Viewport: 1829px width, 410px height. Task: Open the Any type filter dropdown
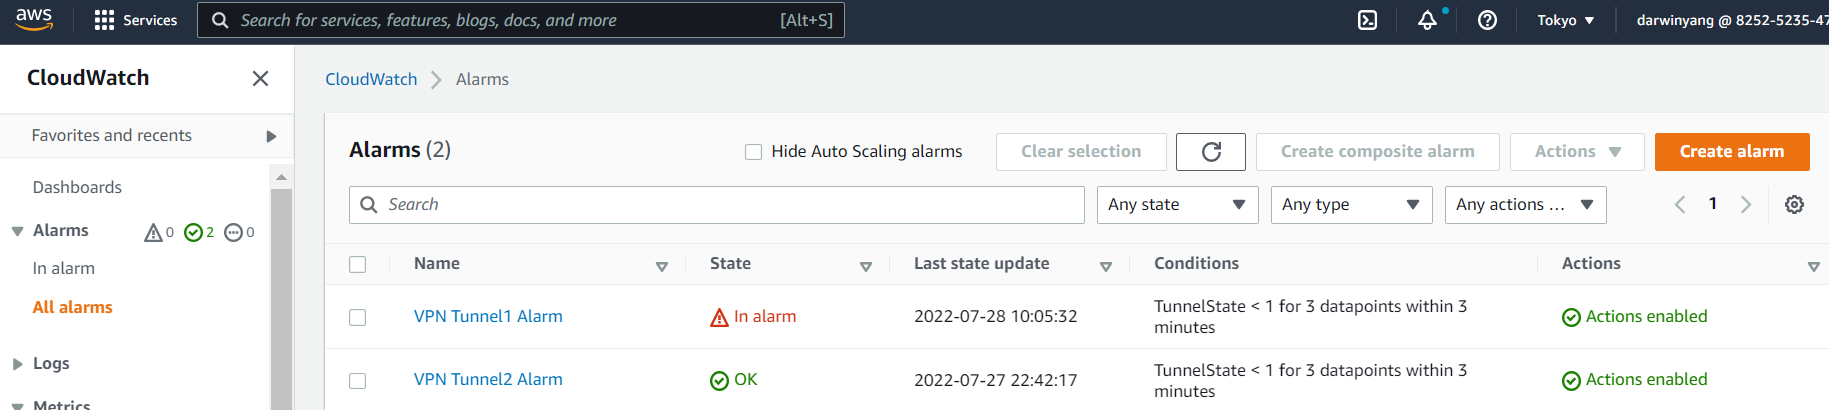pyautogui.click(x=1351, y=205)
